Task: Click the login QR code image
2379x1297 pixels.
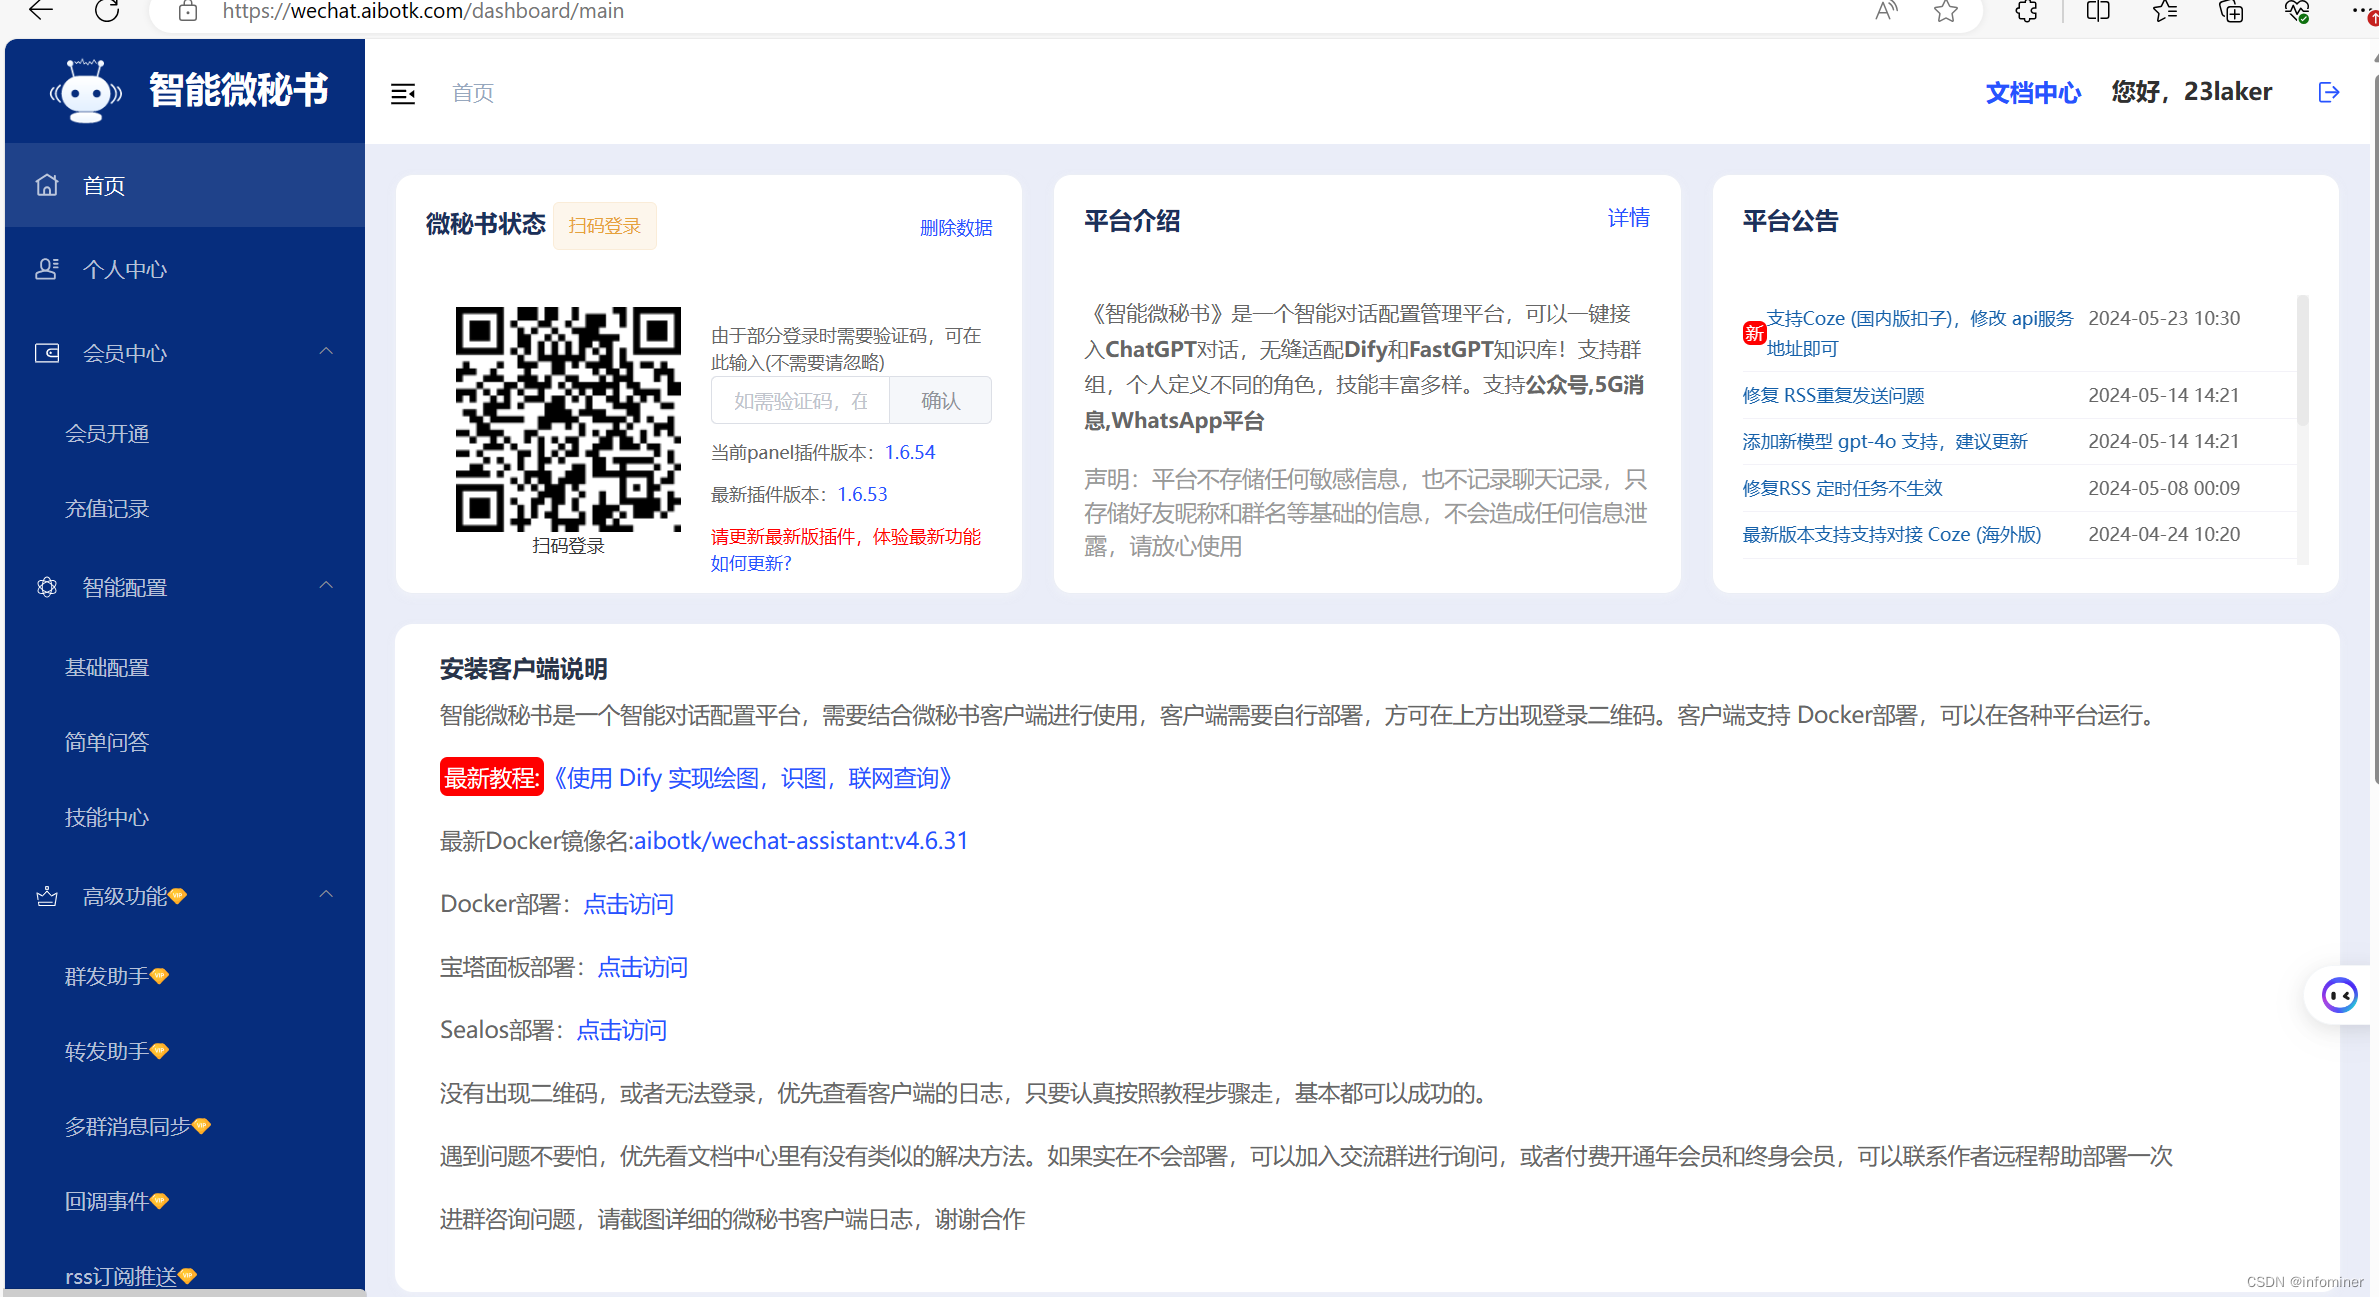Action: pos(568,419)
